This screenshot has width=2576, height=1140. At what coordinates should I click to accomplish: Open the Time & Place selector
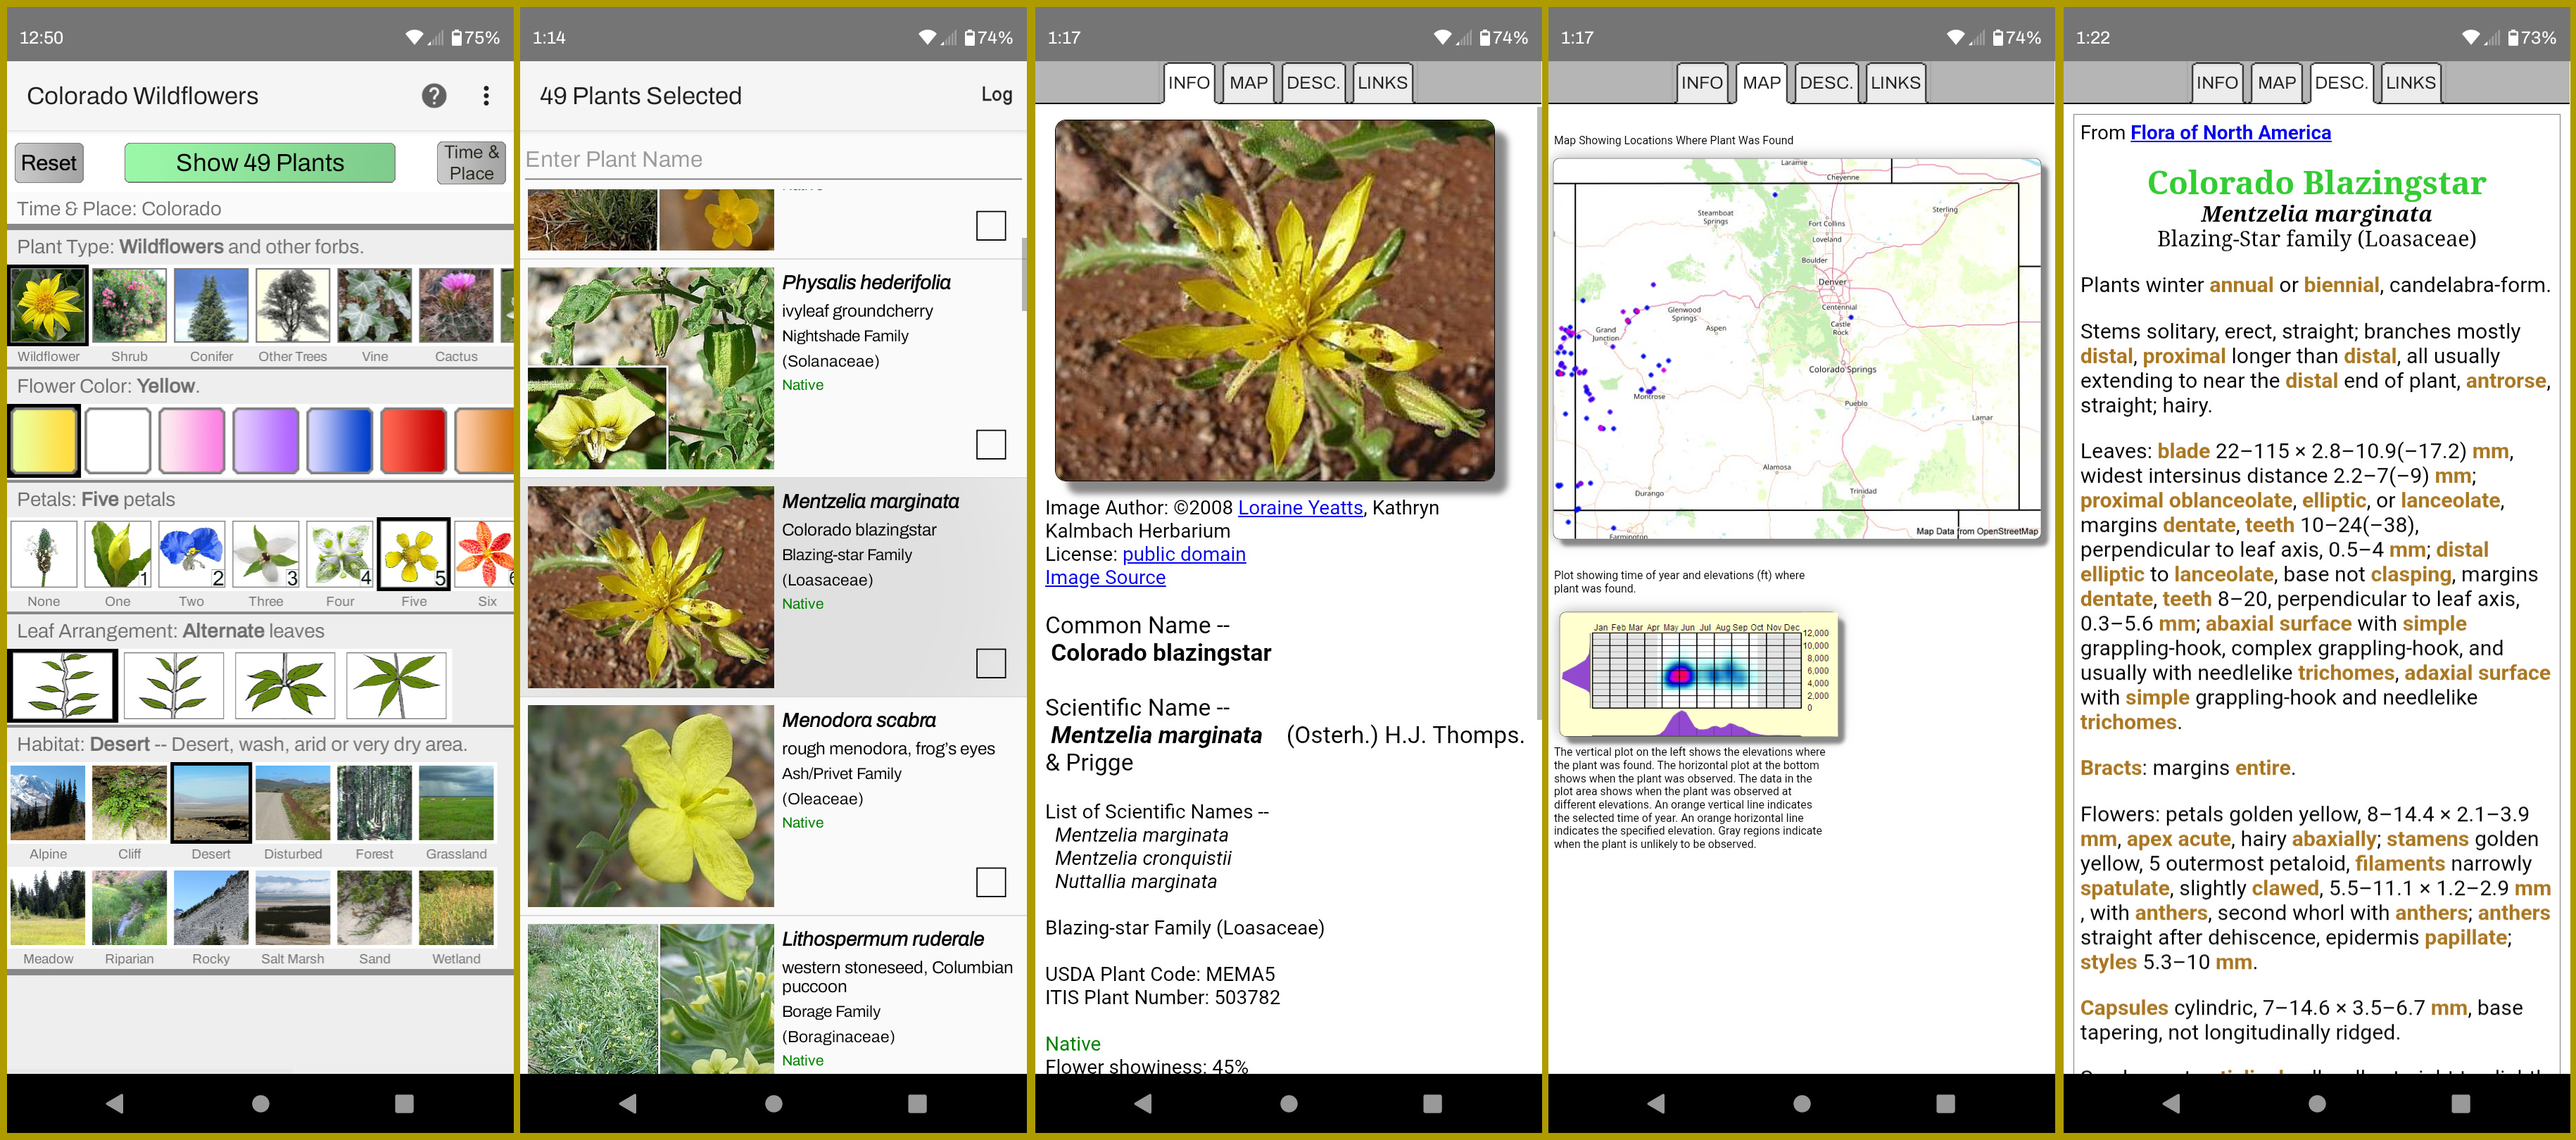pyautogui.click(x=471, y=163)
